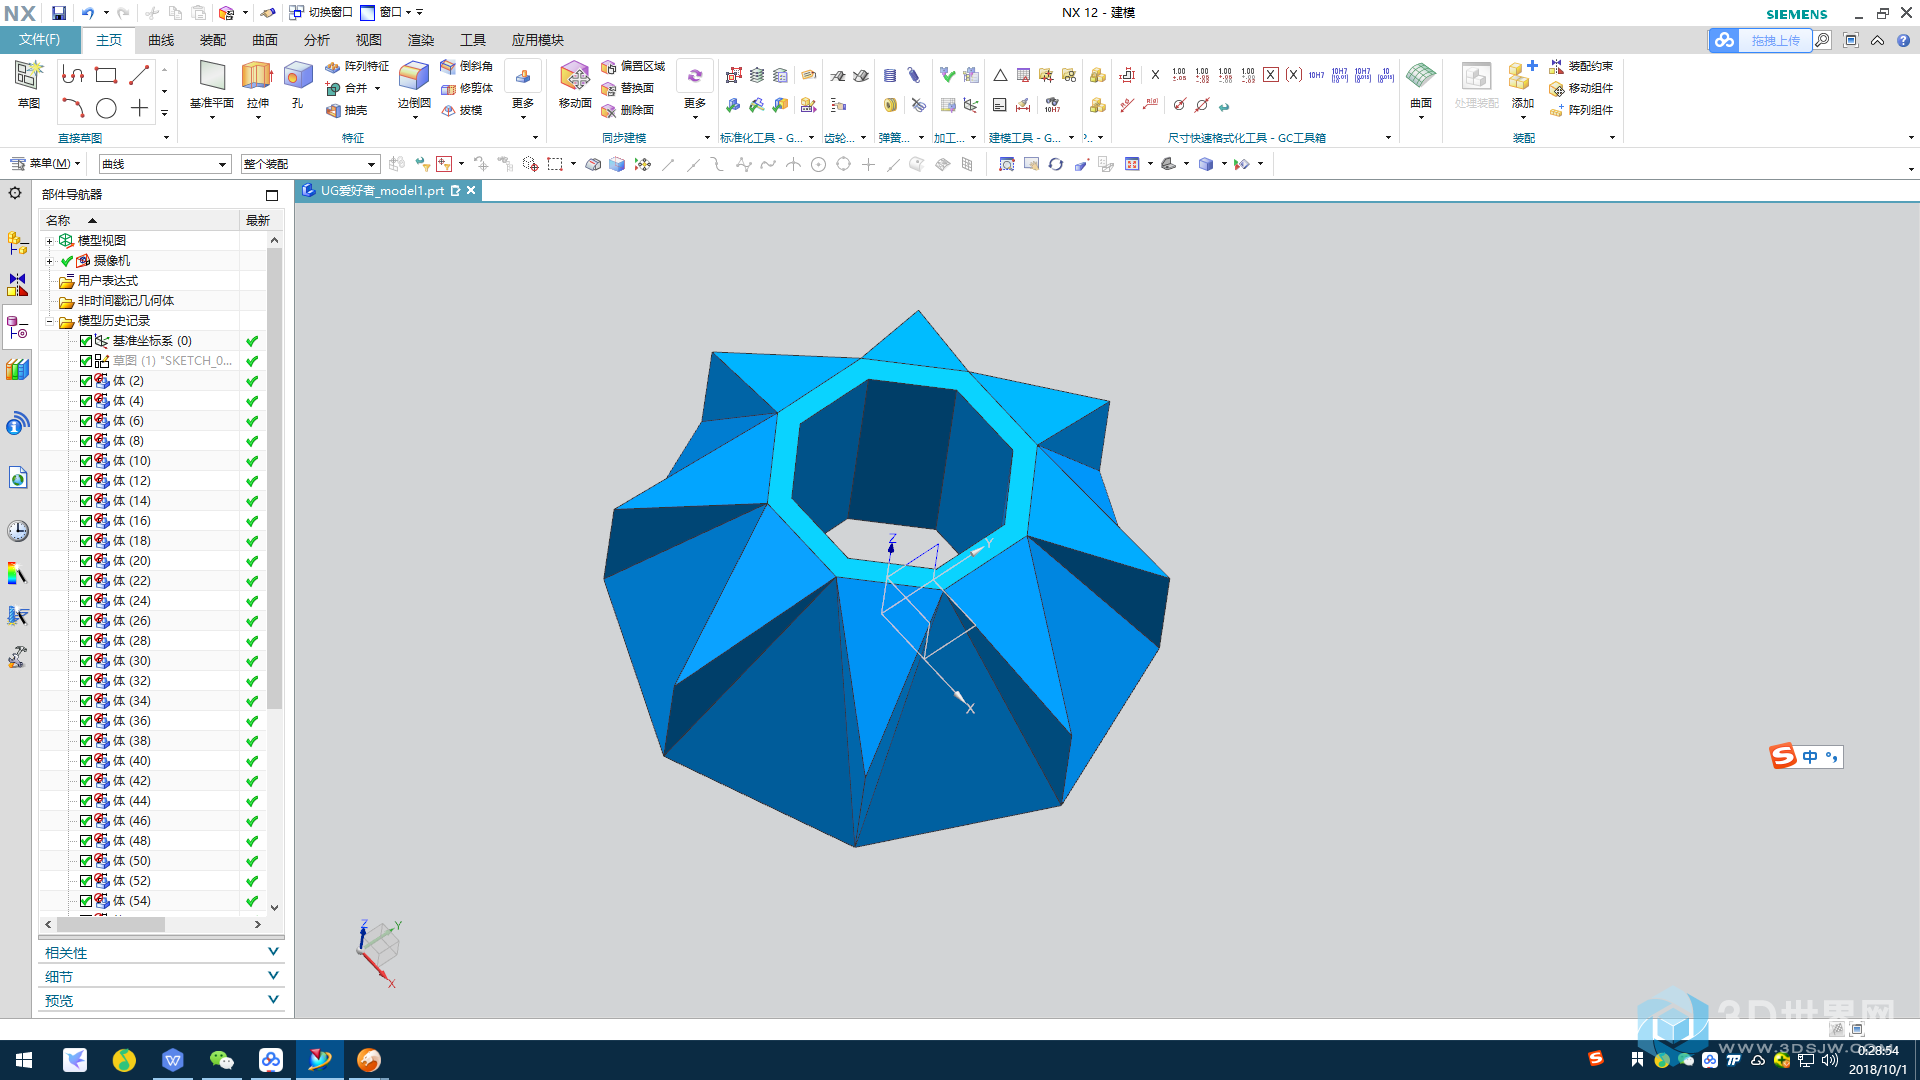Screen dimensions: 1920x1080
Task: Switch to the 曲线 ribbon tab
Action: [x=161, y=40]
